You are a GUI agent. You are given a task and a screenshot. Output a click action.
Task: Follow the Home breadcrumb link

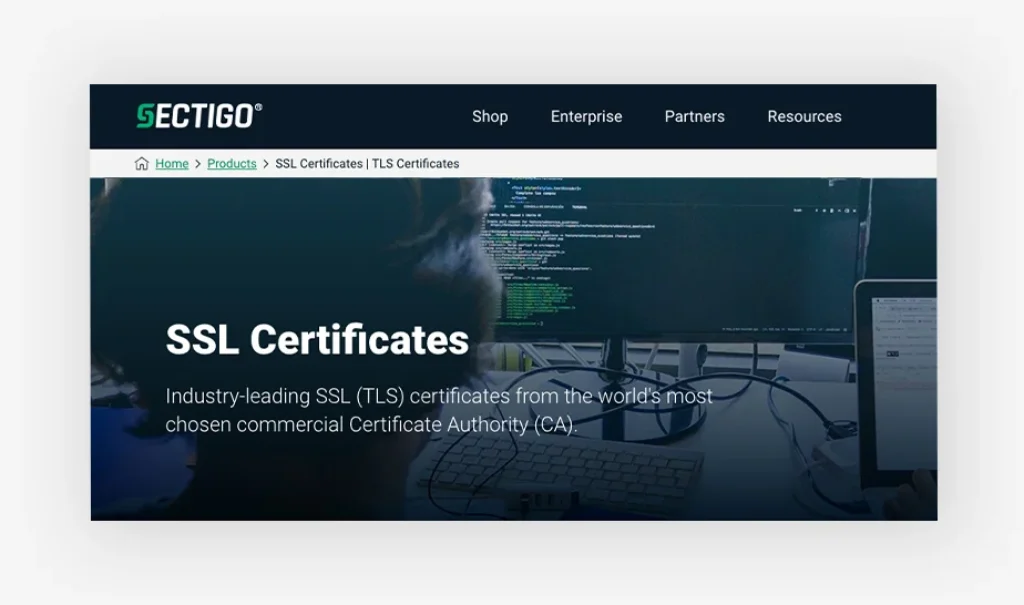172,164
